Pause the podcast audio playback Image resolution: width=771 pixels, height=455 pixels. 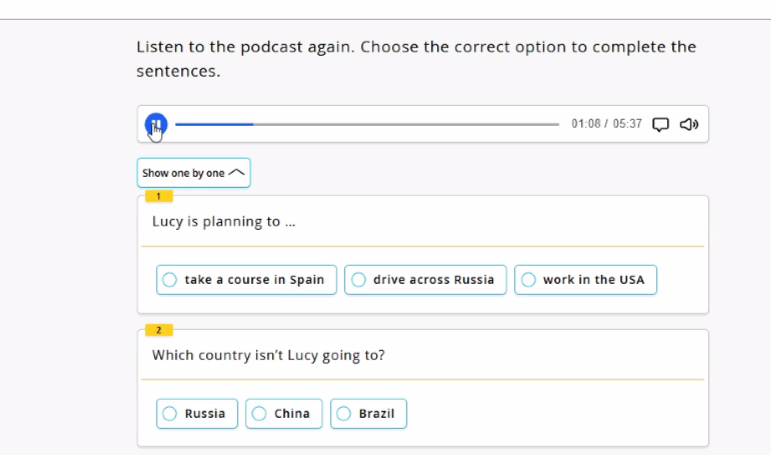pyautogui.click(x=155, y=125)
